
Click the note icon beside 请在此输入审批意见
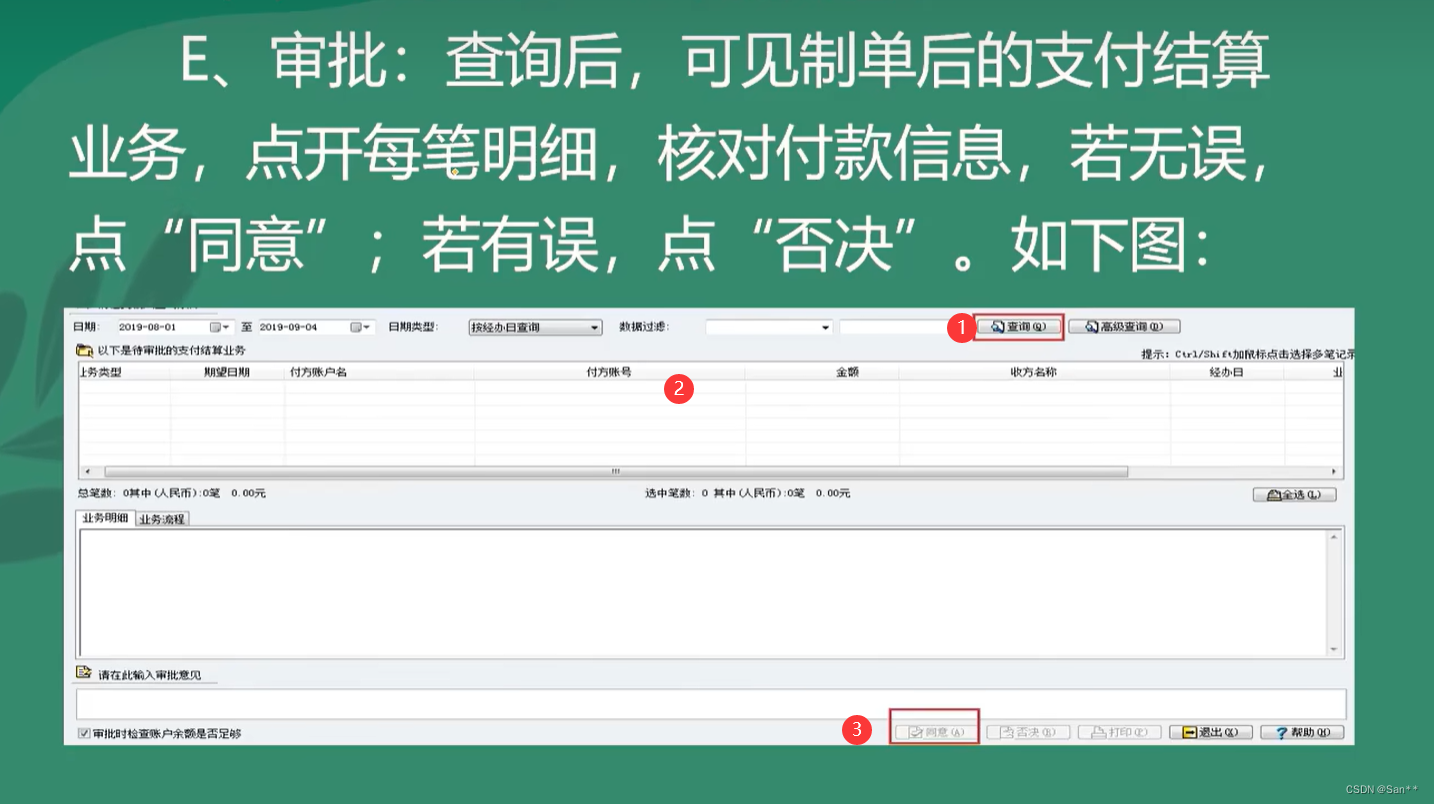pyautogui.click(x=84, y=673)
